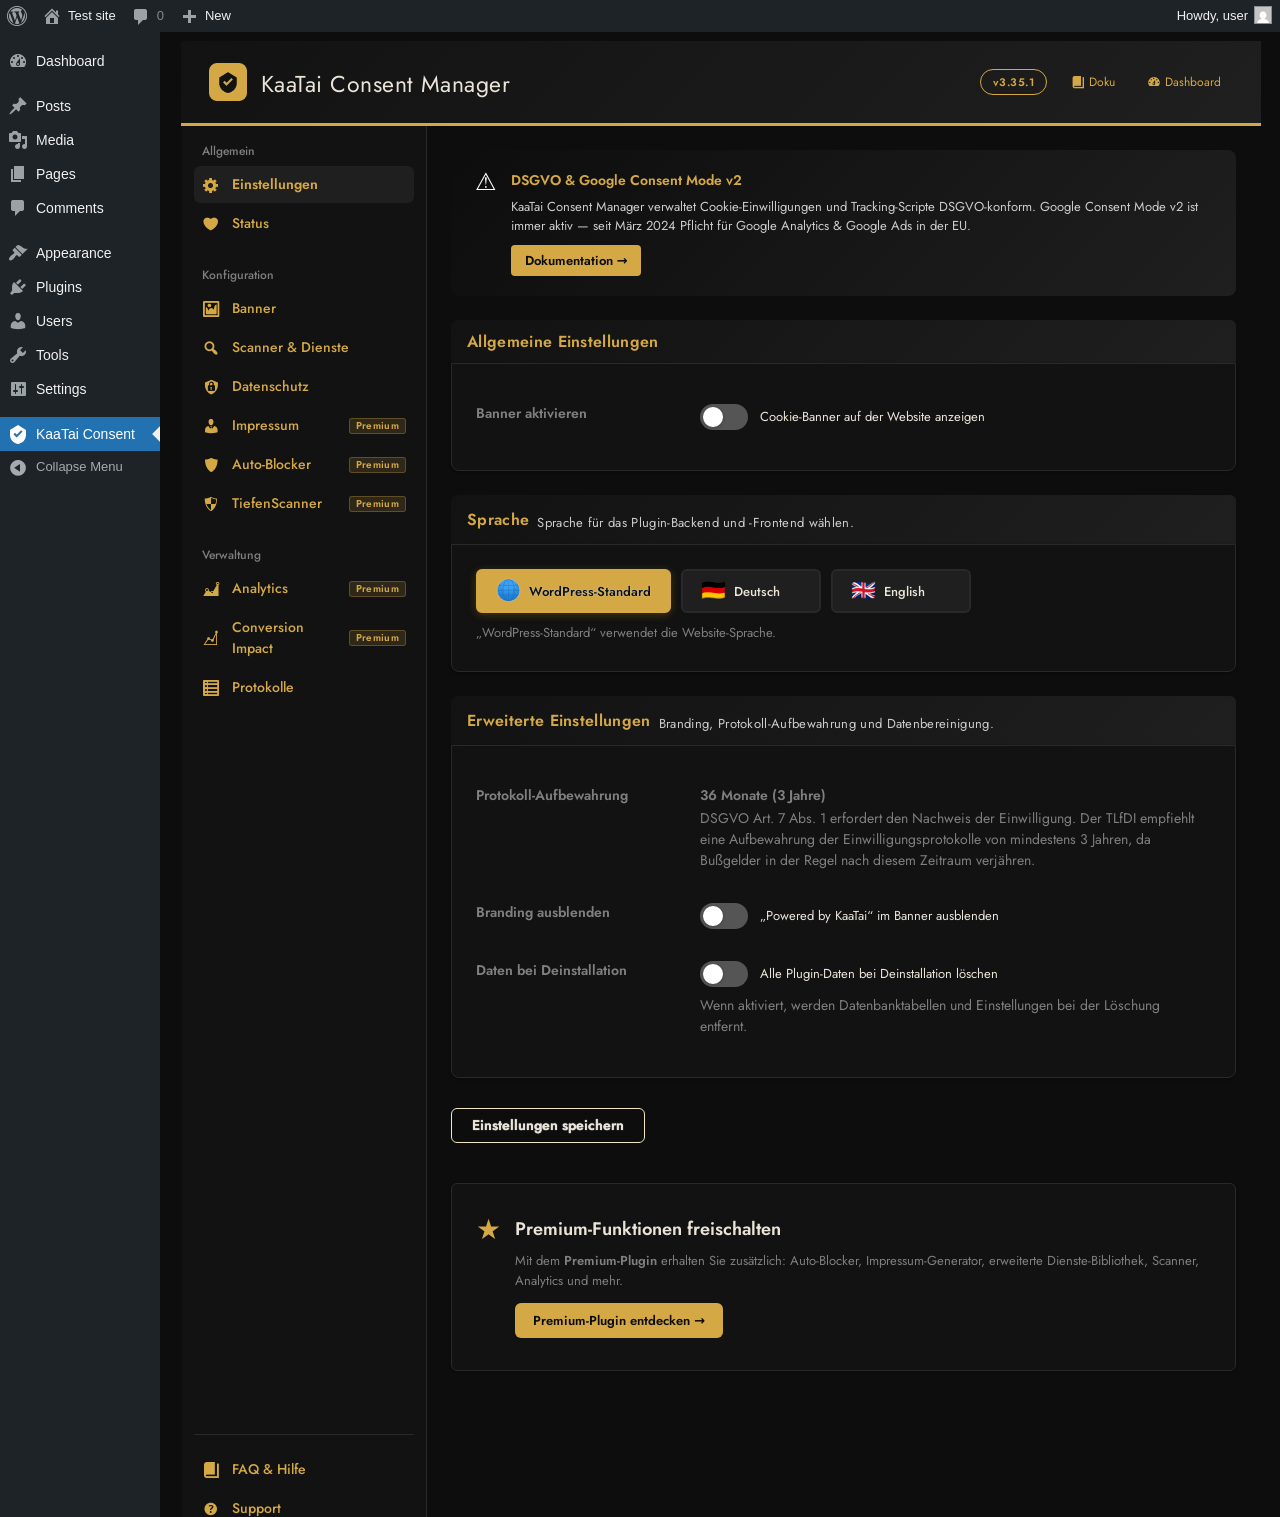
Task: Click the Analytics chart icon
Action: click(x=211, y=589)
